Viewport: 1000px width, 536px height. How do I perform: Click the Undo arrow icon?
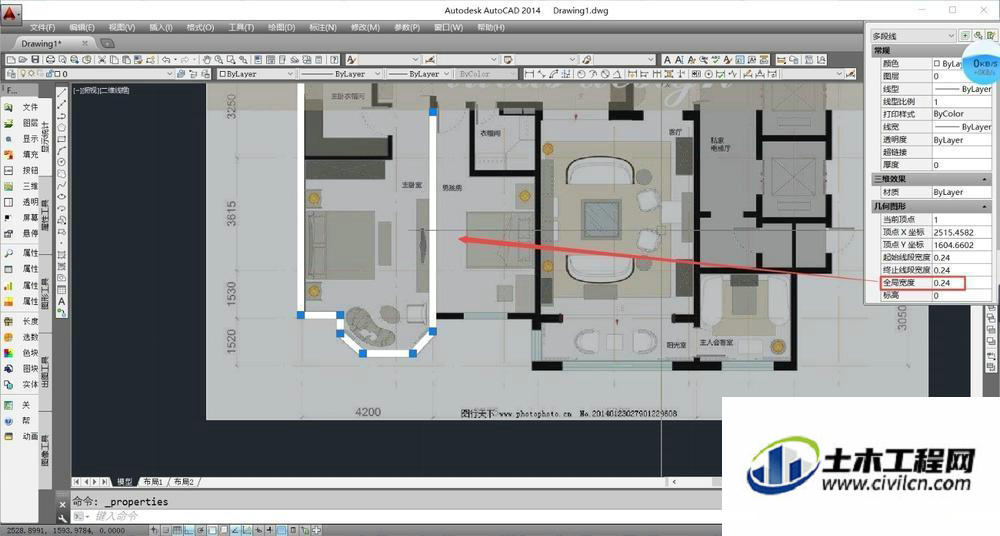pyautogui.click(x=166, y=59)
